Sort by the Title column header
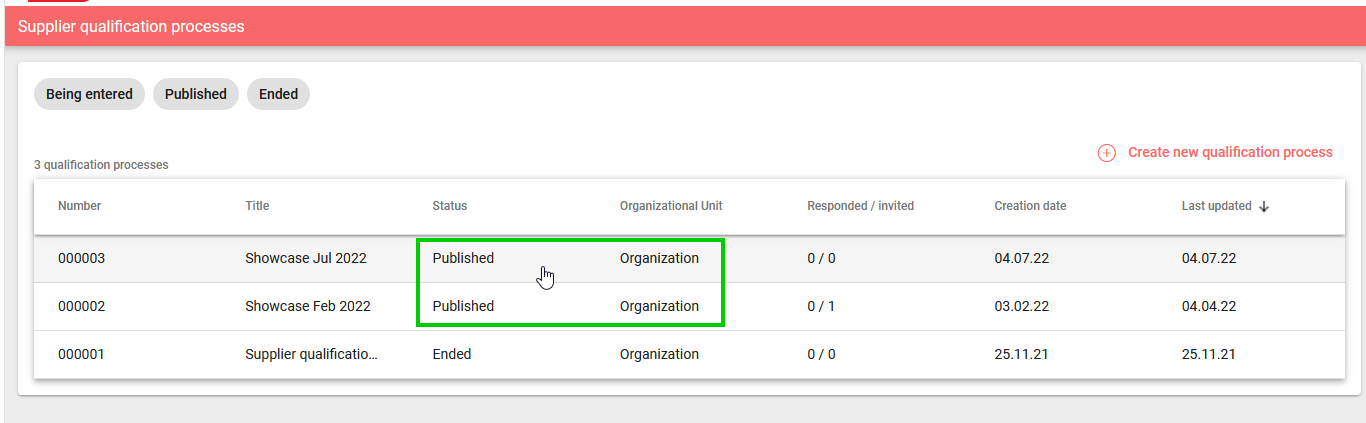The height and width of the screenshot is (423, 1366). pos(257,206)
